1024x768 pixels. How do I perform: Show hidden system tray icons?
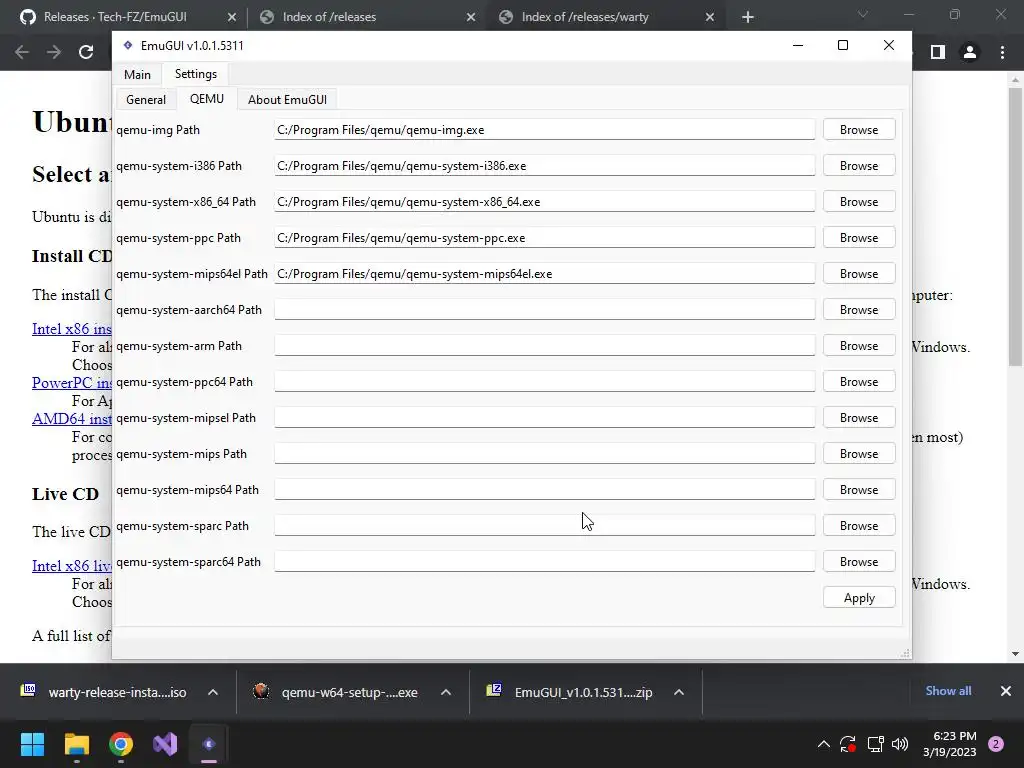[x=824, y=744]
